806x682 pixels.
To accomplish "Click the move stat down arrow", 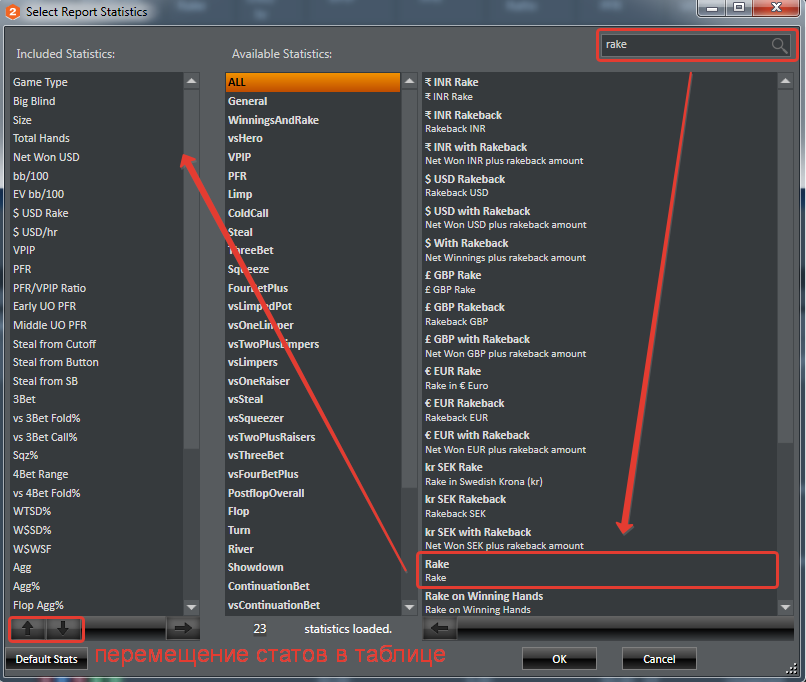I will click(62, 629).
